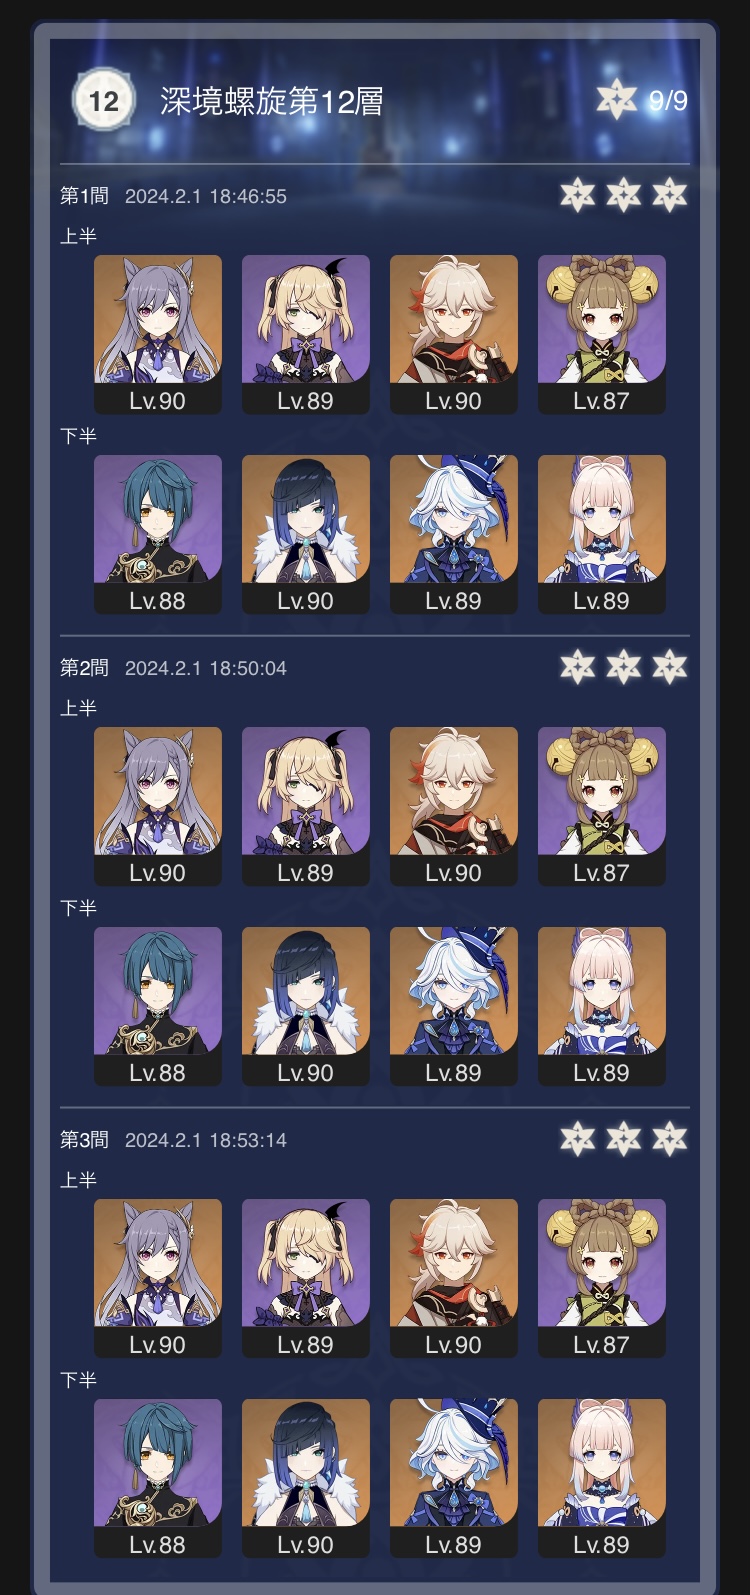
Task: Select Xingqiu portrait in chamber 1 second half
Action: click(x=158, y=534)
